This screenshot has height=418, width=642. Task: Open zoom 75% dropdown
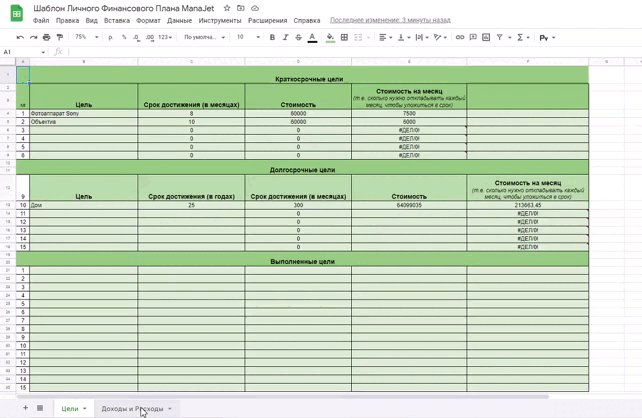click(x=86, y=37)
